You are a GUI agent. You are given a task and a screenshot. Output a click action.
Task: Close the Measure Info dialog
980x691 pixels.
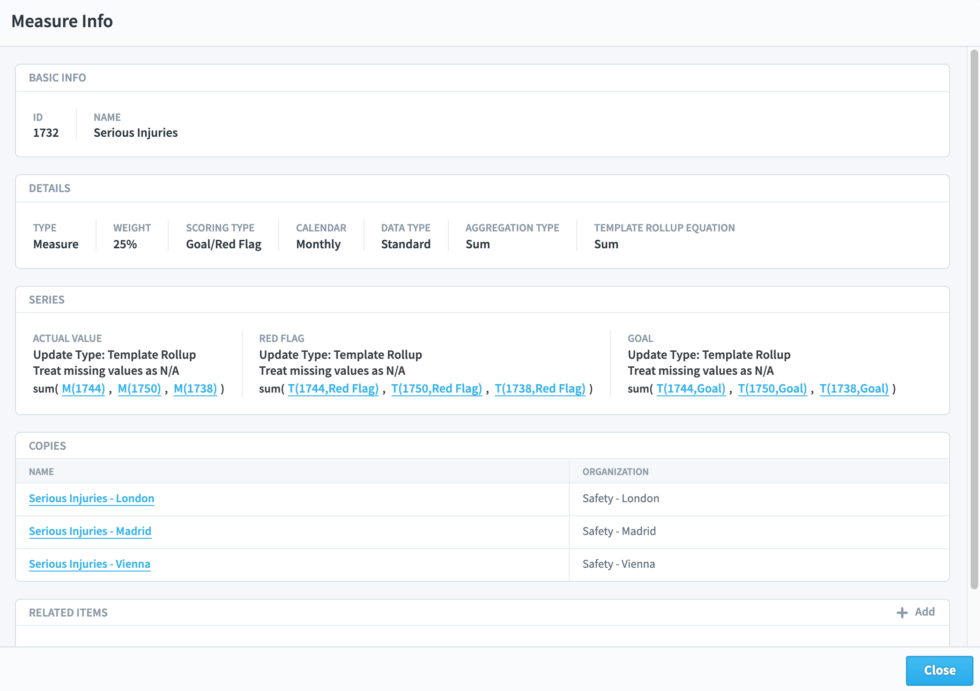point(939,670)
